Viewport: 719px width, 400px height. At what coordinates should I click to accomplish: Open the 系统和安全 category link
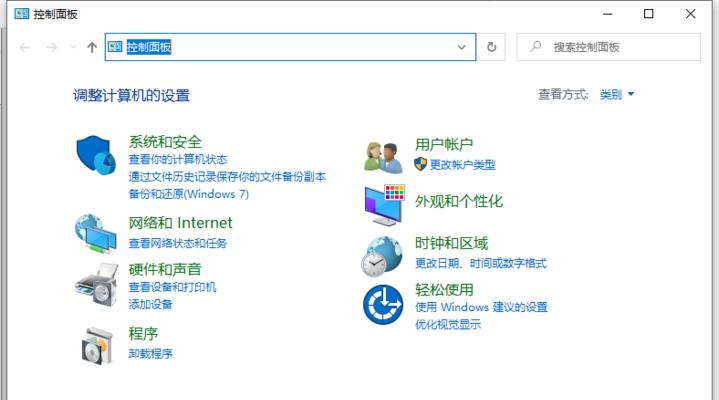click(165, 142)
